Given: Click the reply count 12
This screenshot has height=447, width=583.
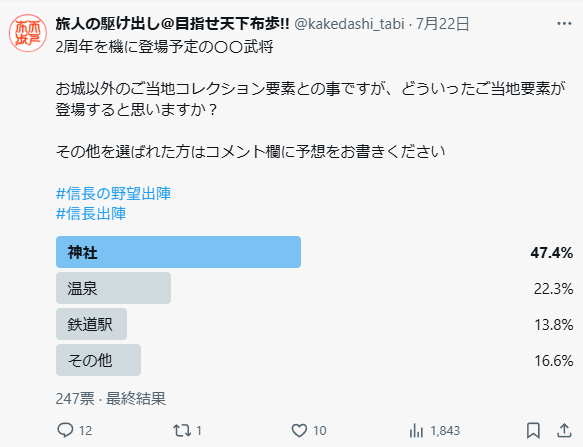Looking at the screenshot, I should (x=86, y=431).
